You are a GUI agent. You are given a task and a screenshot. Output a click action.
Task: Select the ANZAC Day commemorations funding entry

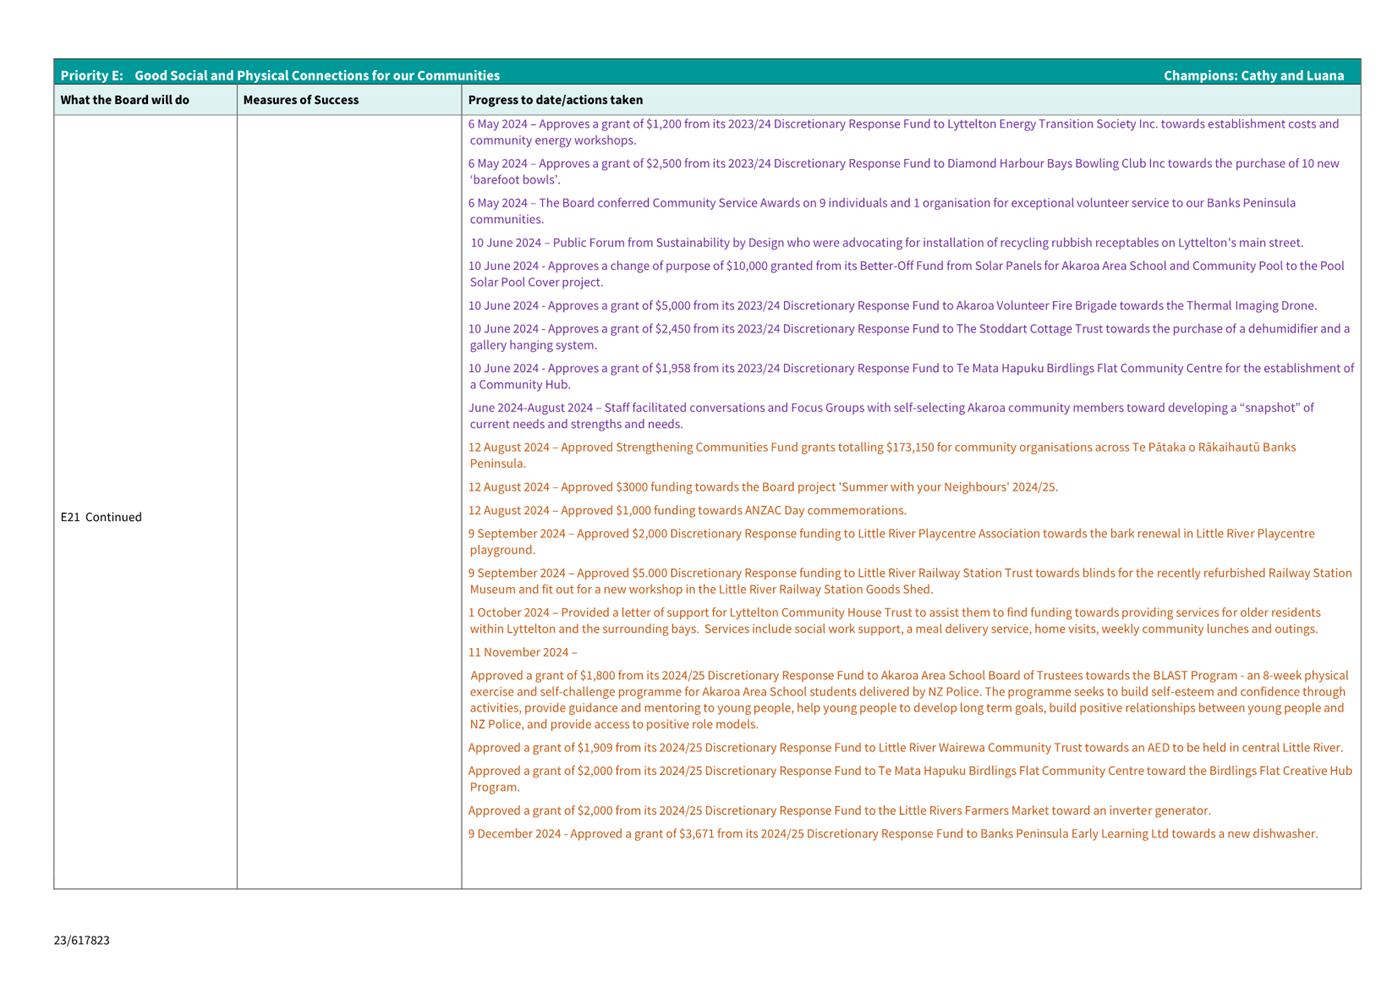(687, 511)
